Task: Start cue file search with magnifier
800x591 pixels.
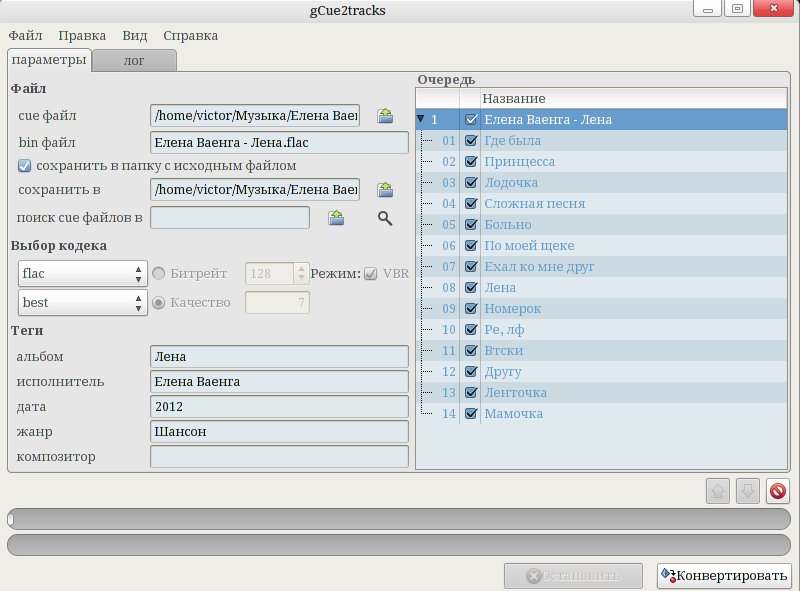Action: pos(385,218)
